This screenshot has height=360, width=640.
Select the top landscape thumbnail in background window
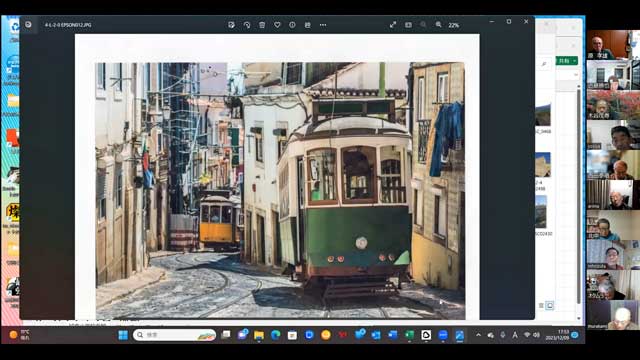pos(543,115)
